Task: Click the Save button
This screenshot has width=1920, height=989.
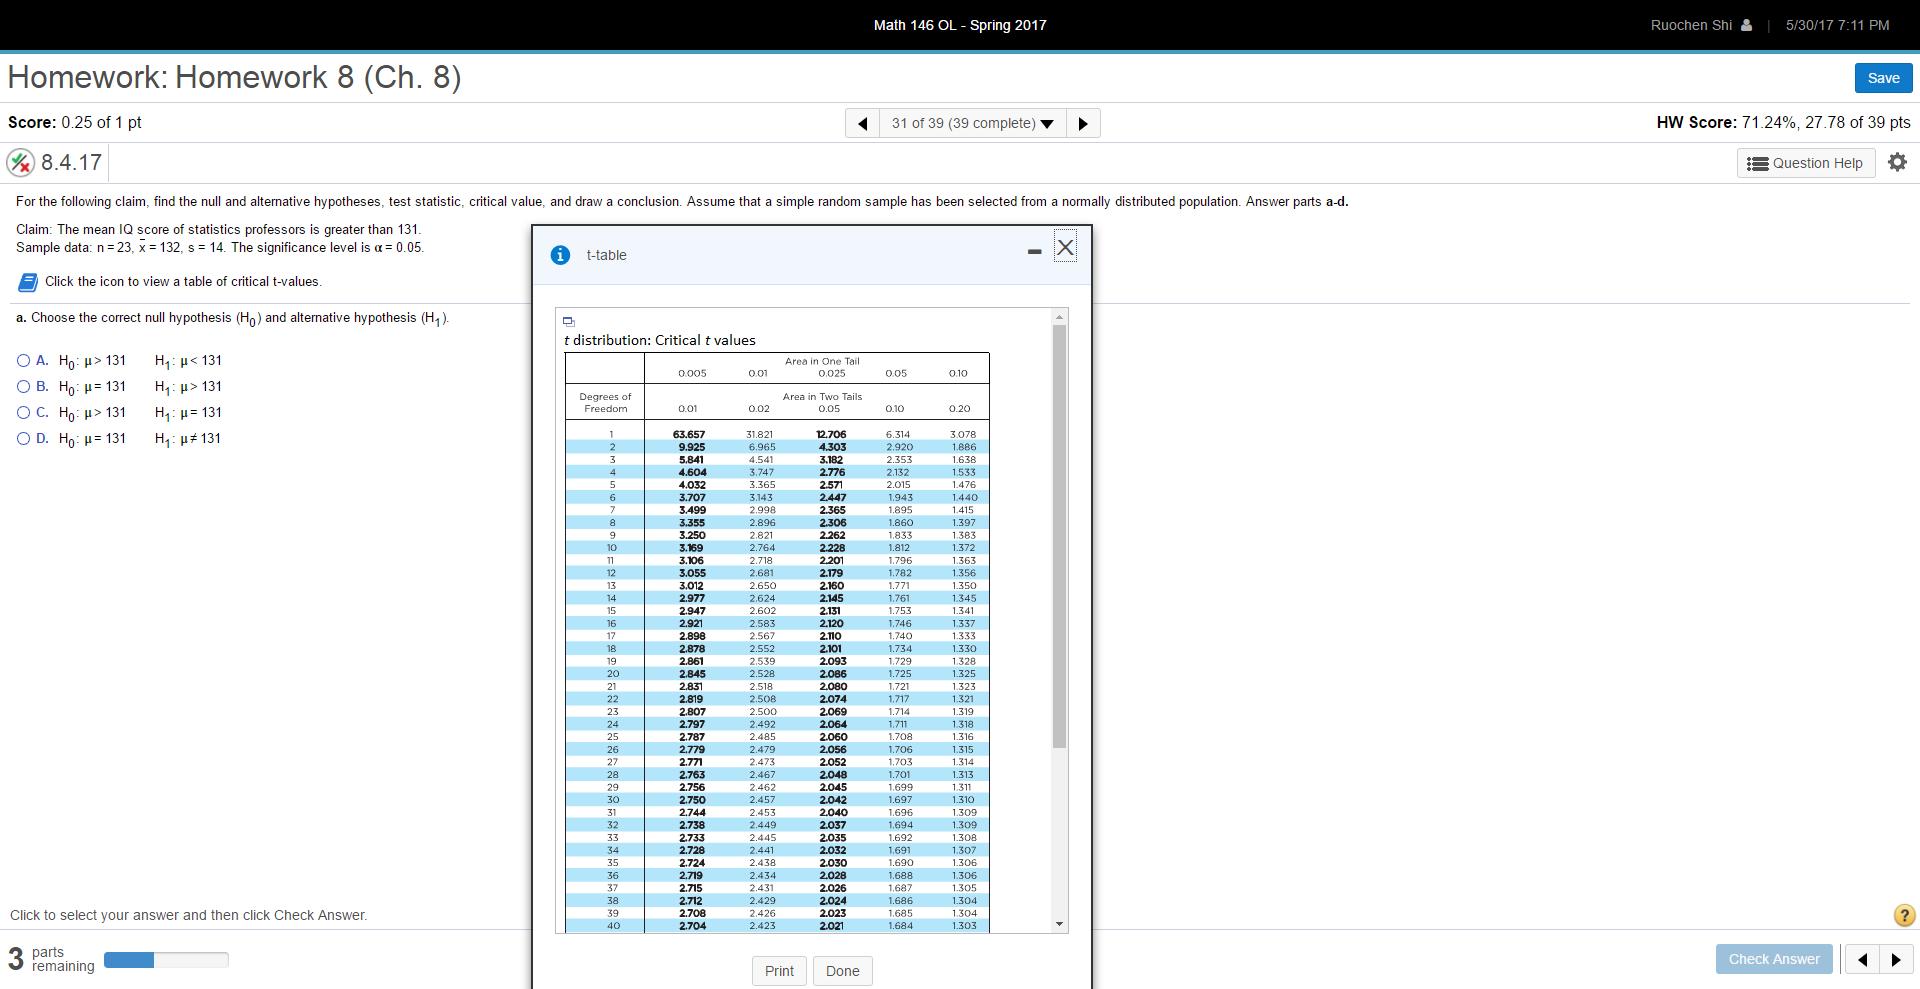Action: (1883, 78)
